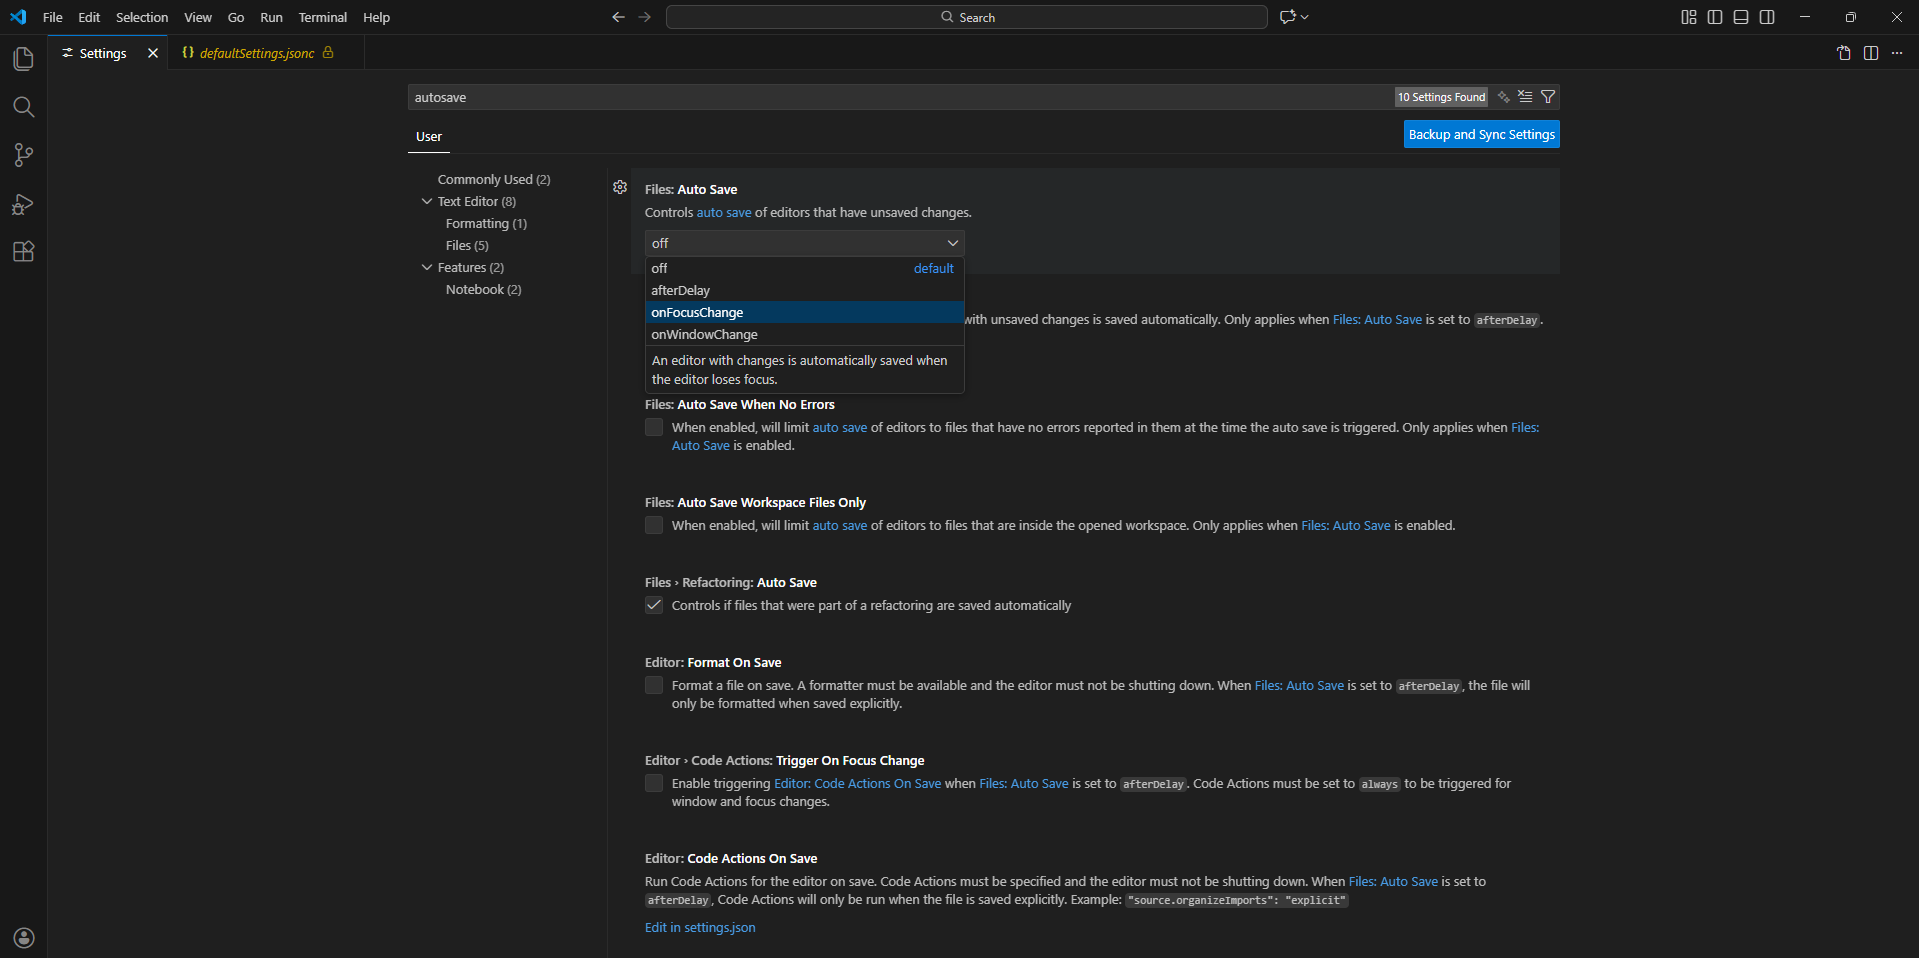This screenshot has height=958, width=1919.
Task: Click Open Settings (JSON) icon
Action: (x=1844, y=53)
